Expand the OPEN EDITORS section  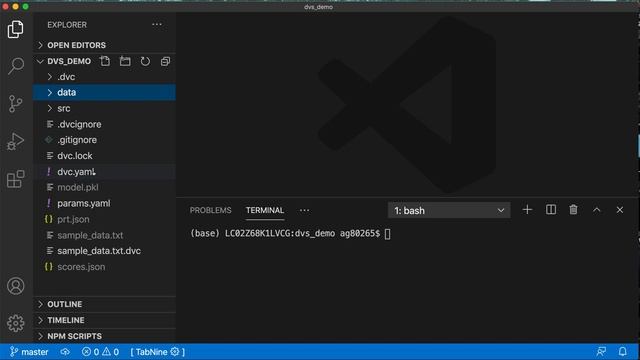(104, 45)
